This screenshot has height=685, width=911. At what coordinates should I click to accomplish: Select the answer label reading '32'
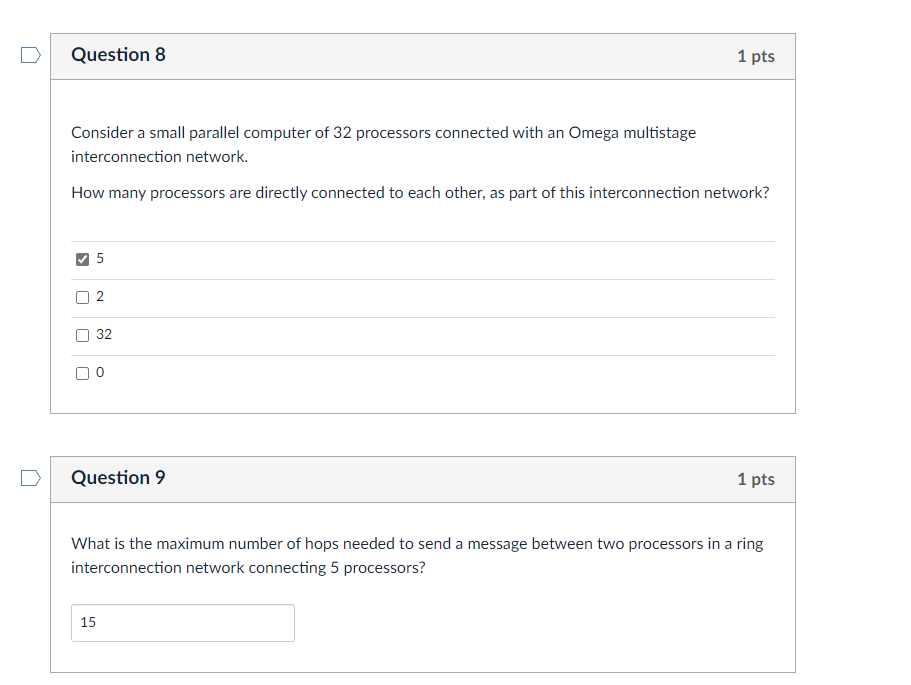coord(104,335)
